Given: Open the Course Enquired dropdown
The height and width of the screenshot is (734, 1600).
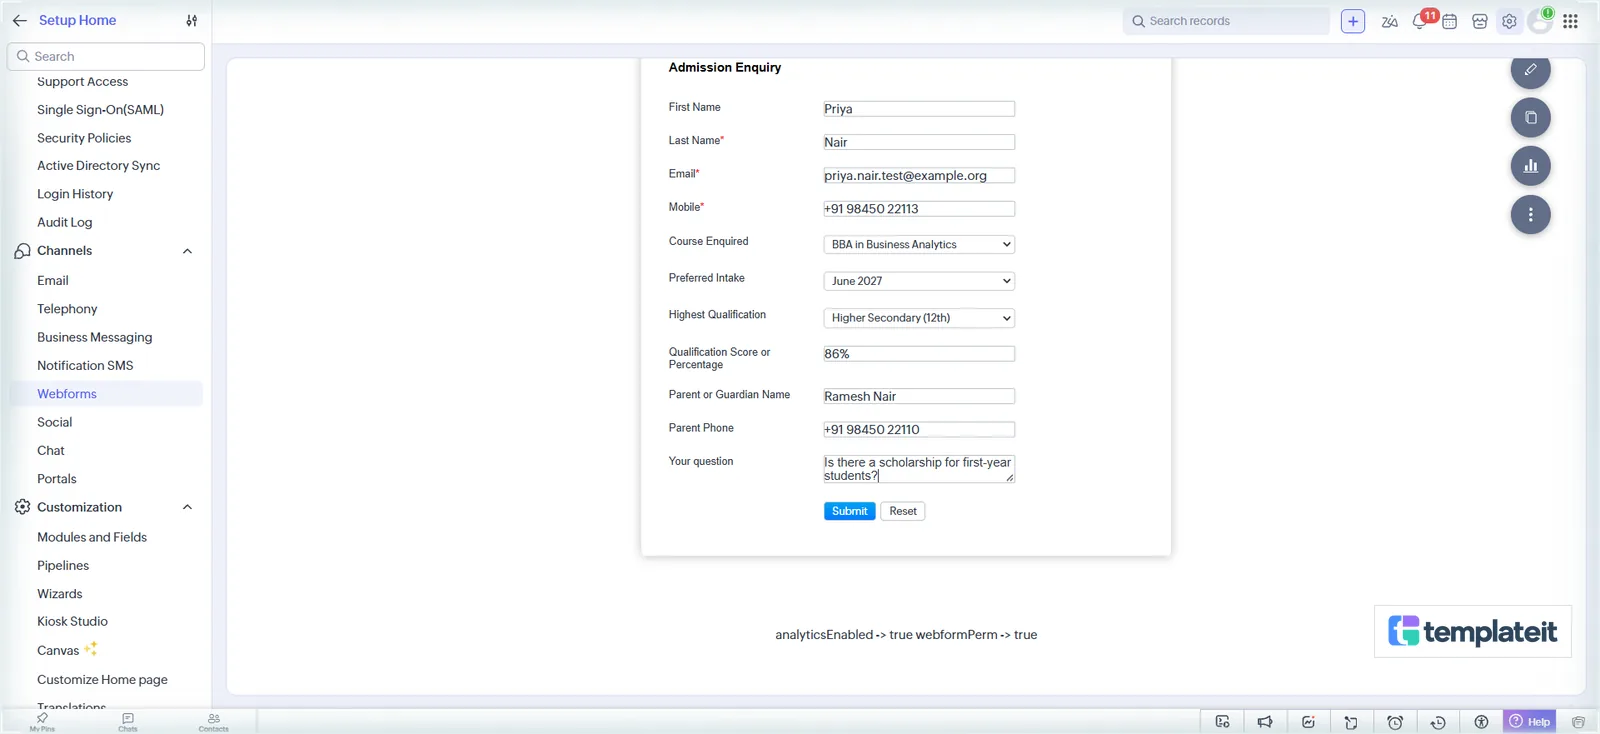Looking at the screenshot, I should pos(919,244).
